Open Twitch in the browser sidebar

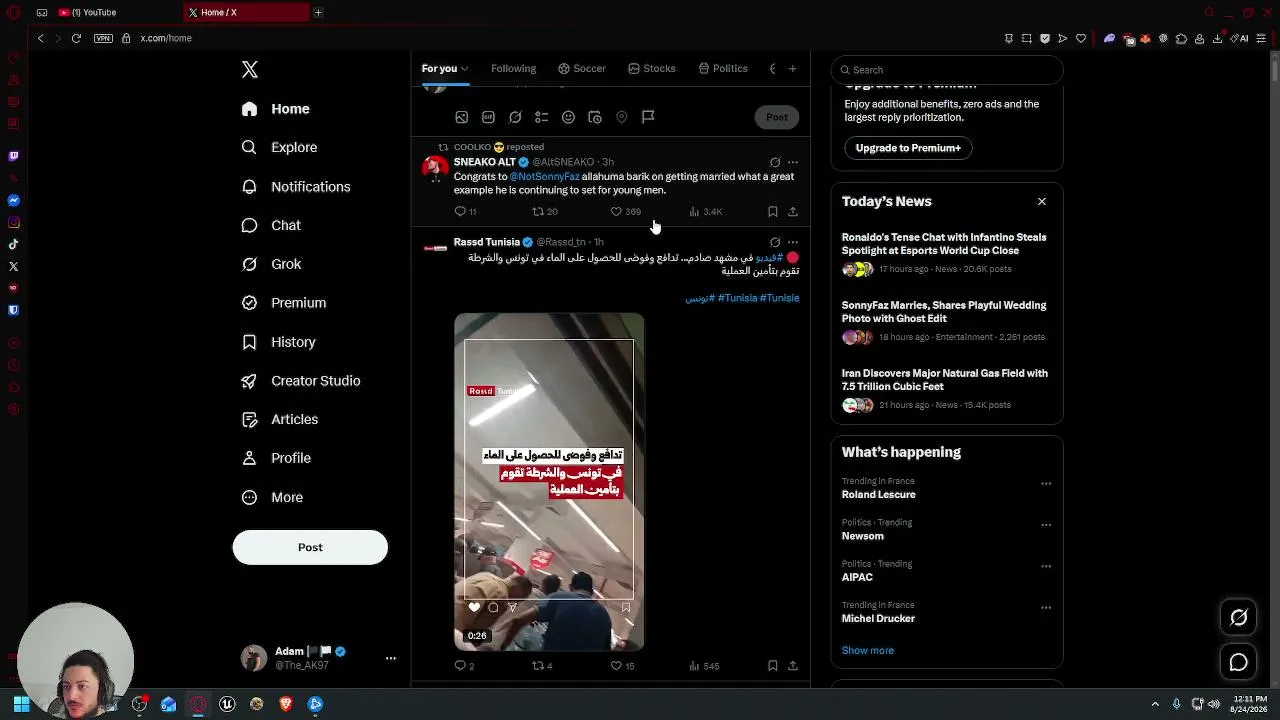[14, 156]
